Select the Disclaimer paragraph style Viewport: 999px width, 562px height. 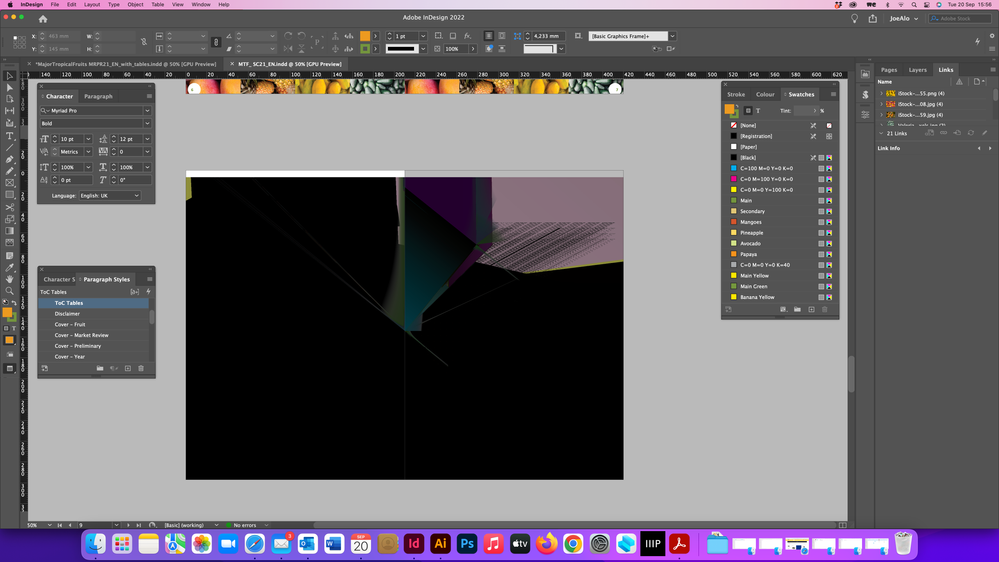[x=68, y=314]
